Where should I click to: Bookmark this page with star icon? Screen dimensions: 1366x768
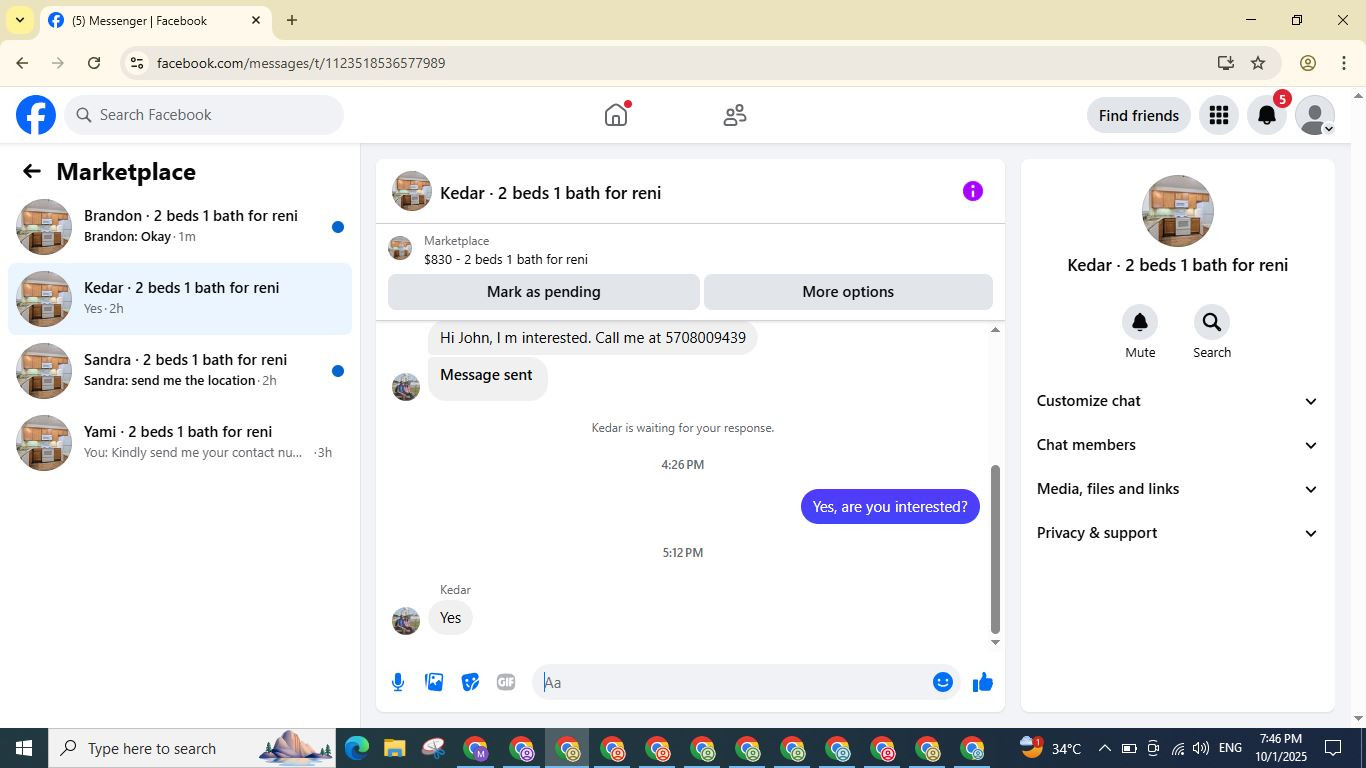[1258, 63]
